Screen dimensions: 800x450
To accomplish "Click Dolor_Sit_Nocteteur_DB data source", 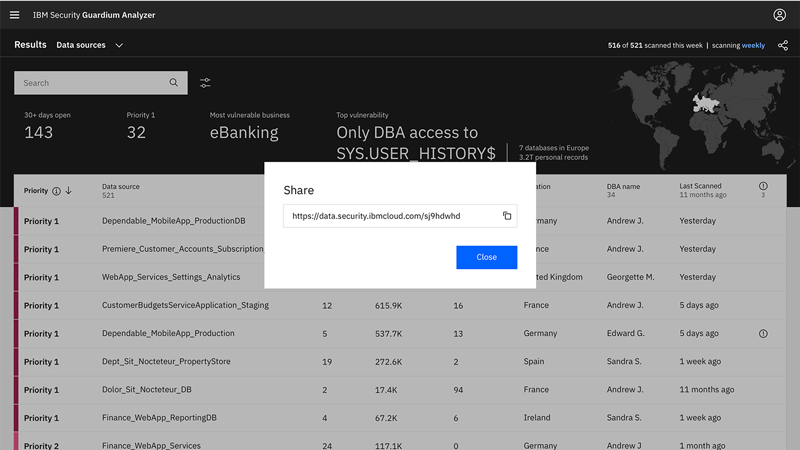I will (x=147, y=389).
